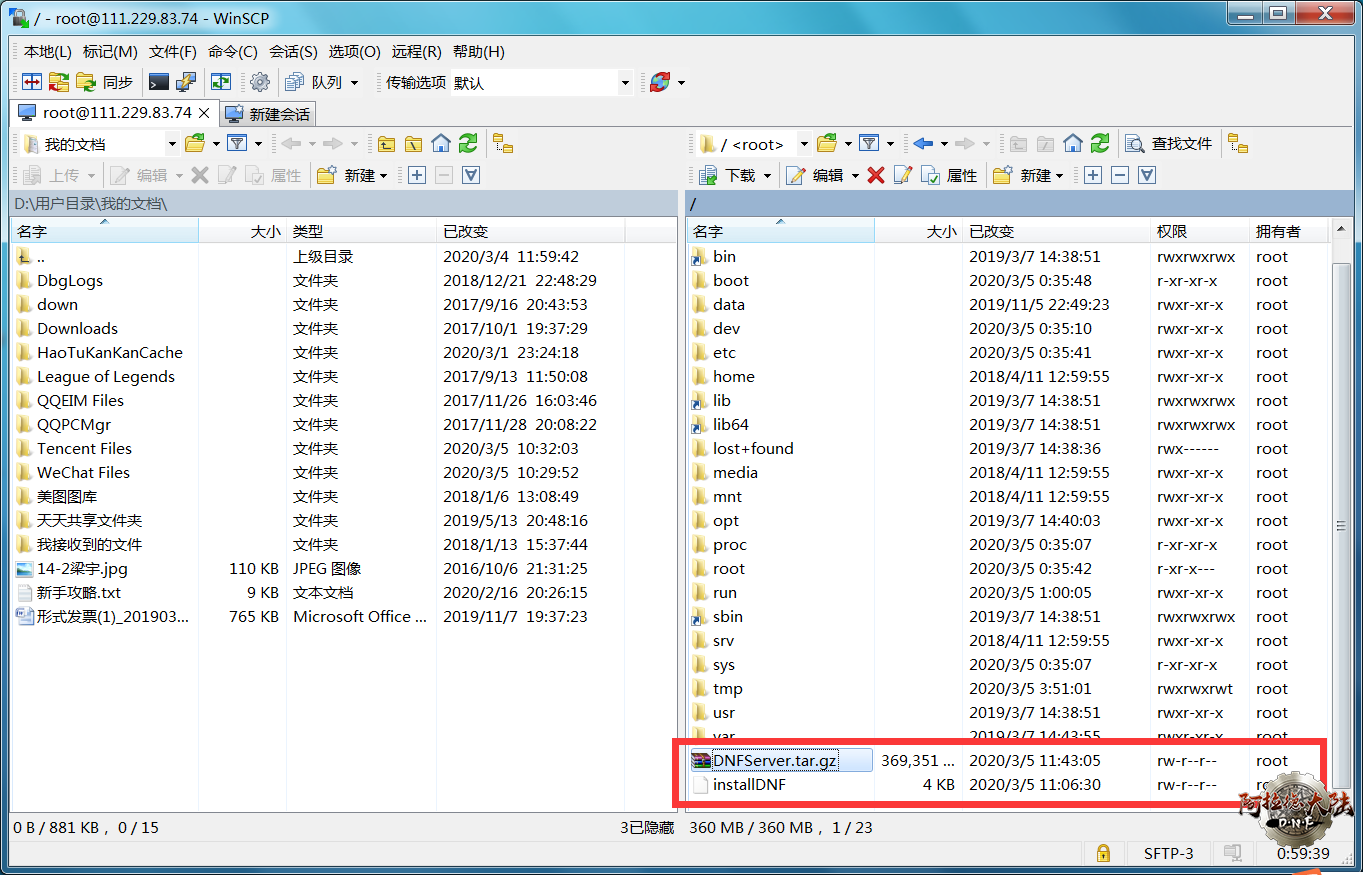
Task: Refresh the remote panel directory
Action: (x=1100, y=144)
